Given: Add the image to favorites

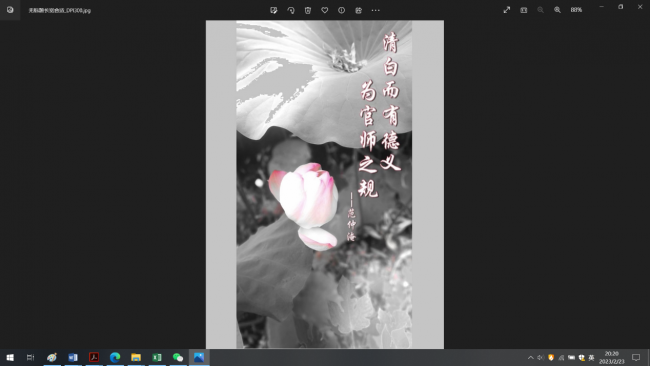Looking at the screenshot, I should 325,10.
